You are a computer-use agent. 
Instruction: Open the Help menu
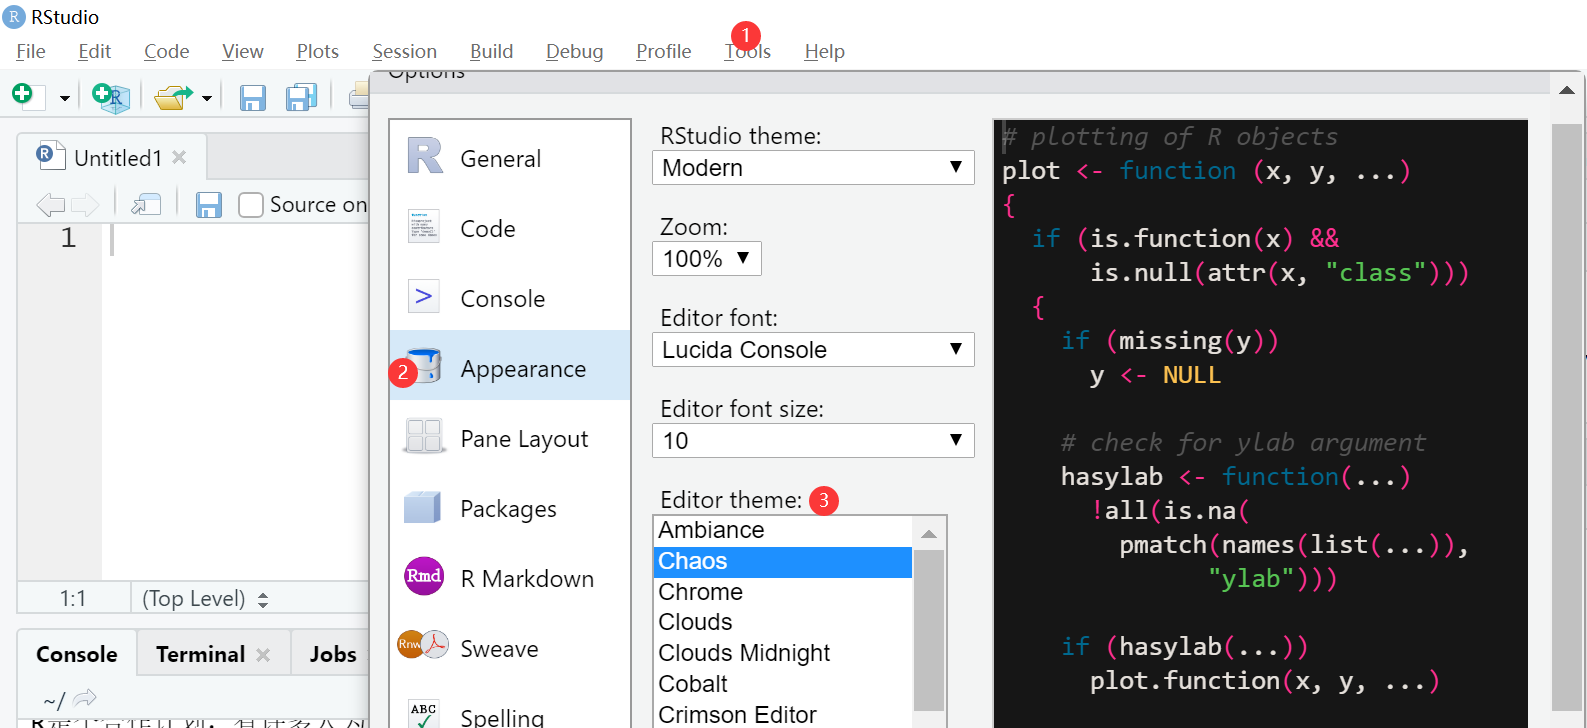[x=824, y=51]
